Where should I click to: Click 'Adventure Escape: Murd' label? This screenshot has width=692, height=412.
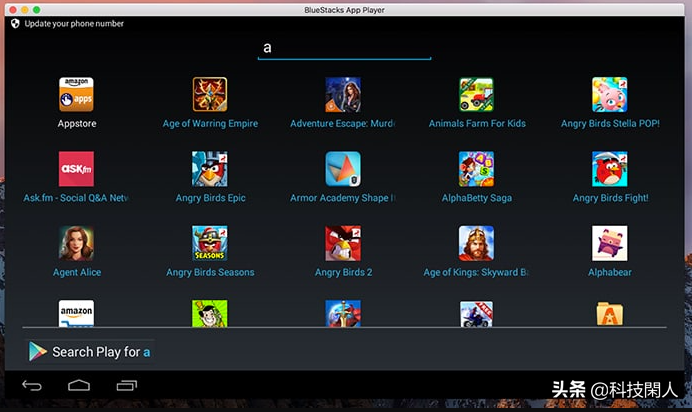point(342,124)
